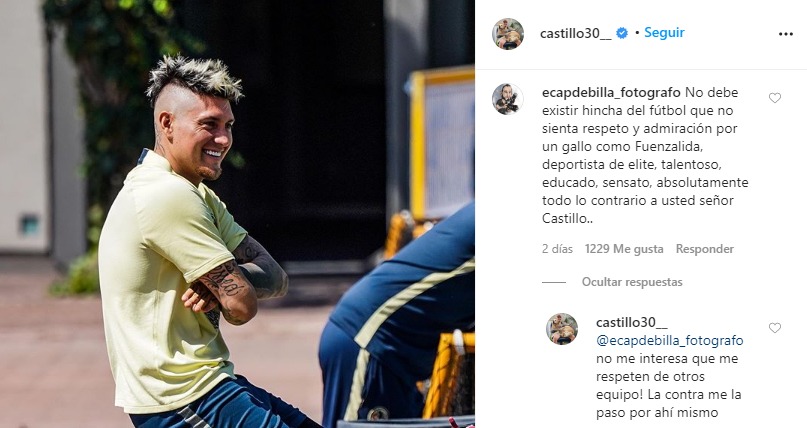Collapse replies via Ocultar respuestas
The image size is (807, 428).
click(x=632, y=282)
